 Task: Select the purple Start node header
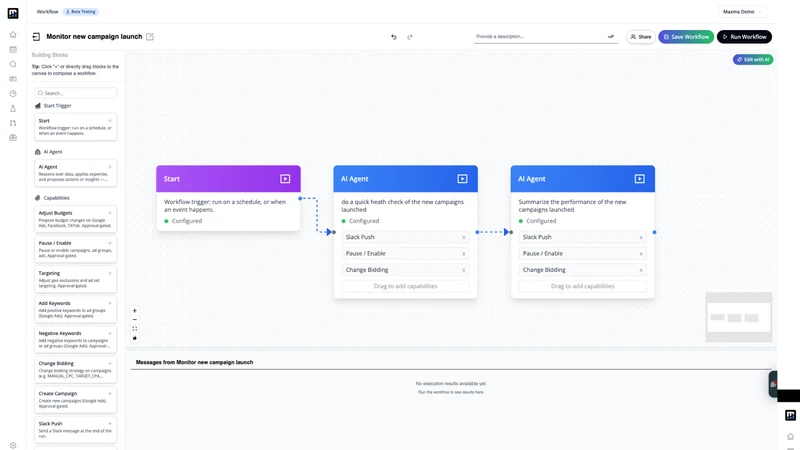[228, 179]
